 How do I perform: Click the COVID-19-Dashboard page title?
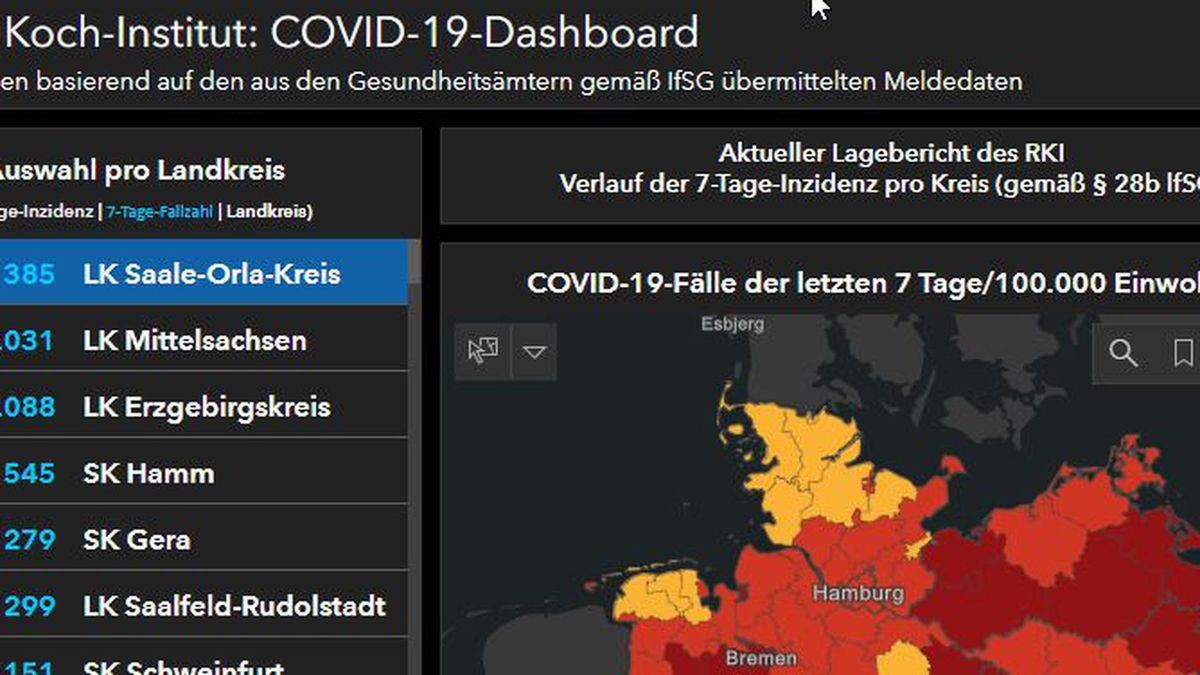352,33
